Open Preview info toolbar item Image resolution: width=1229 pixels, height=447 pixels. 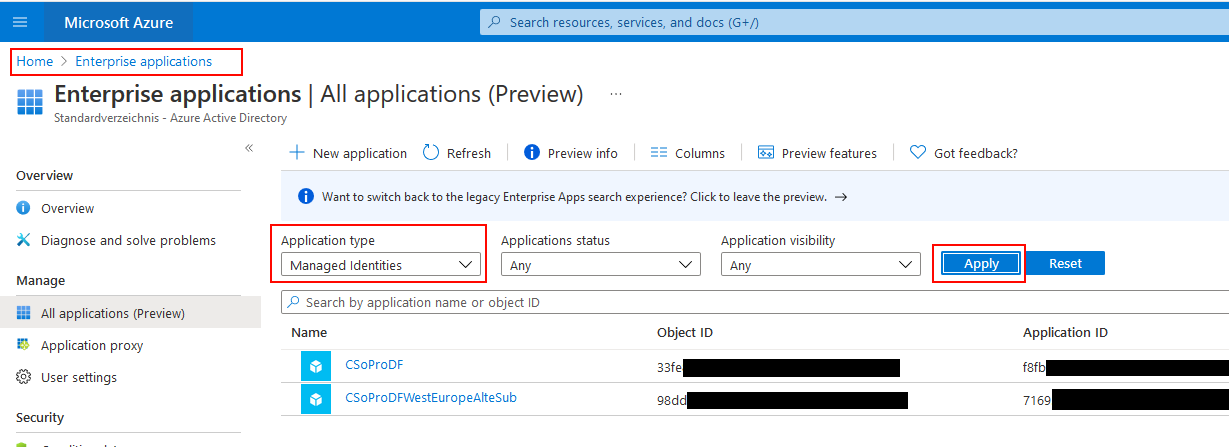tap(583, 153)
